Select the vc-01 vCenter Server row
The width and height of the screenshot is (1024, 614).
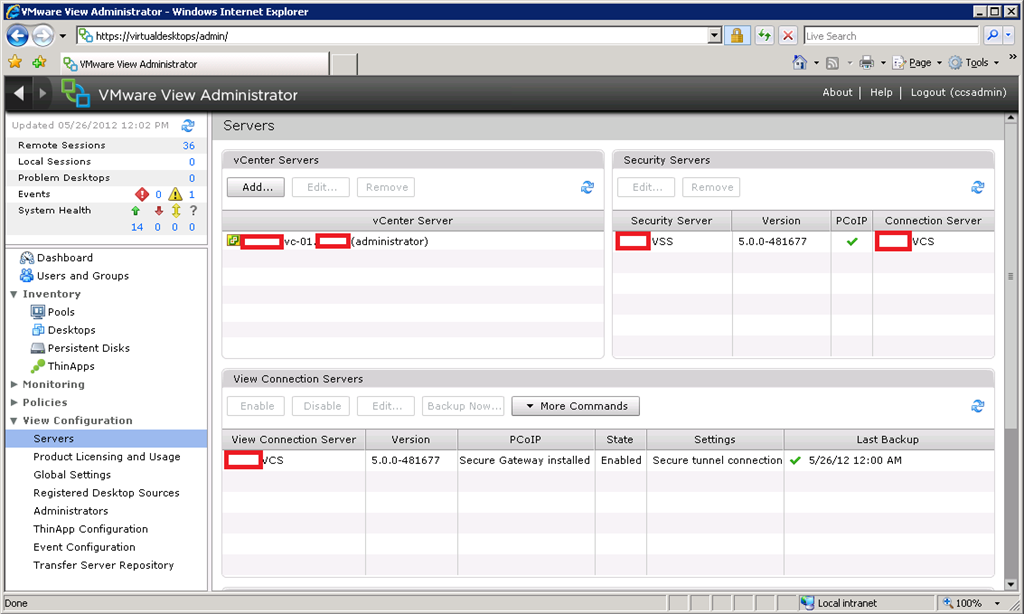412,242
